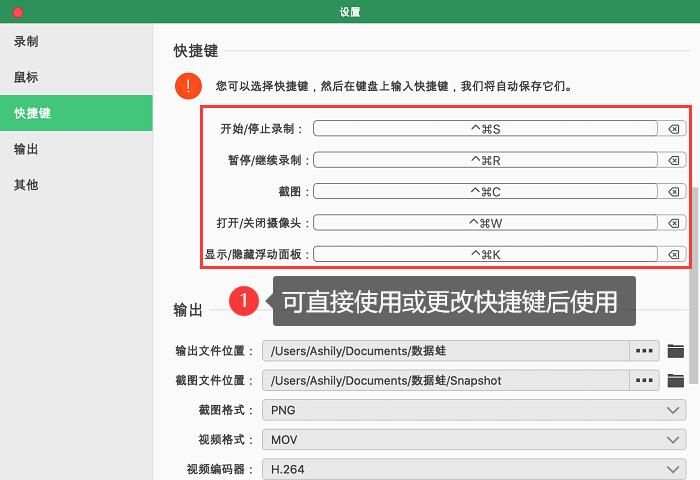Click the 输出文件位置 path field

446,351
